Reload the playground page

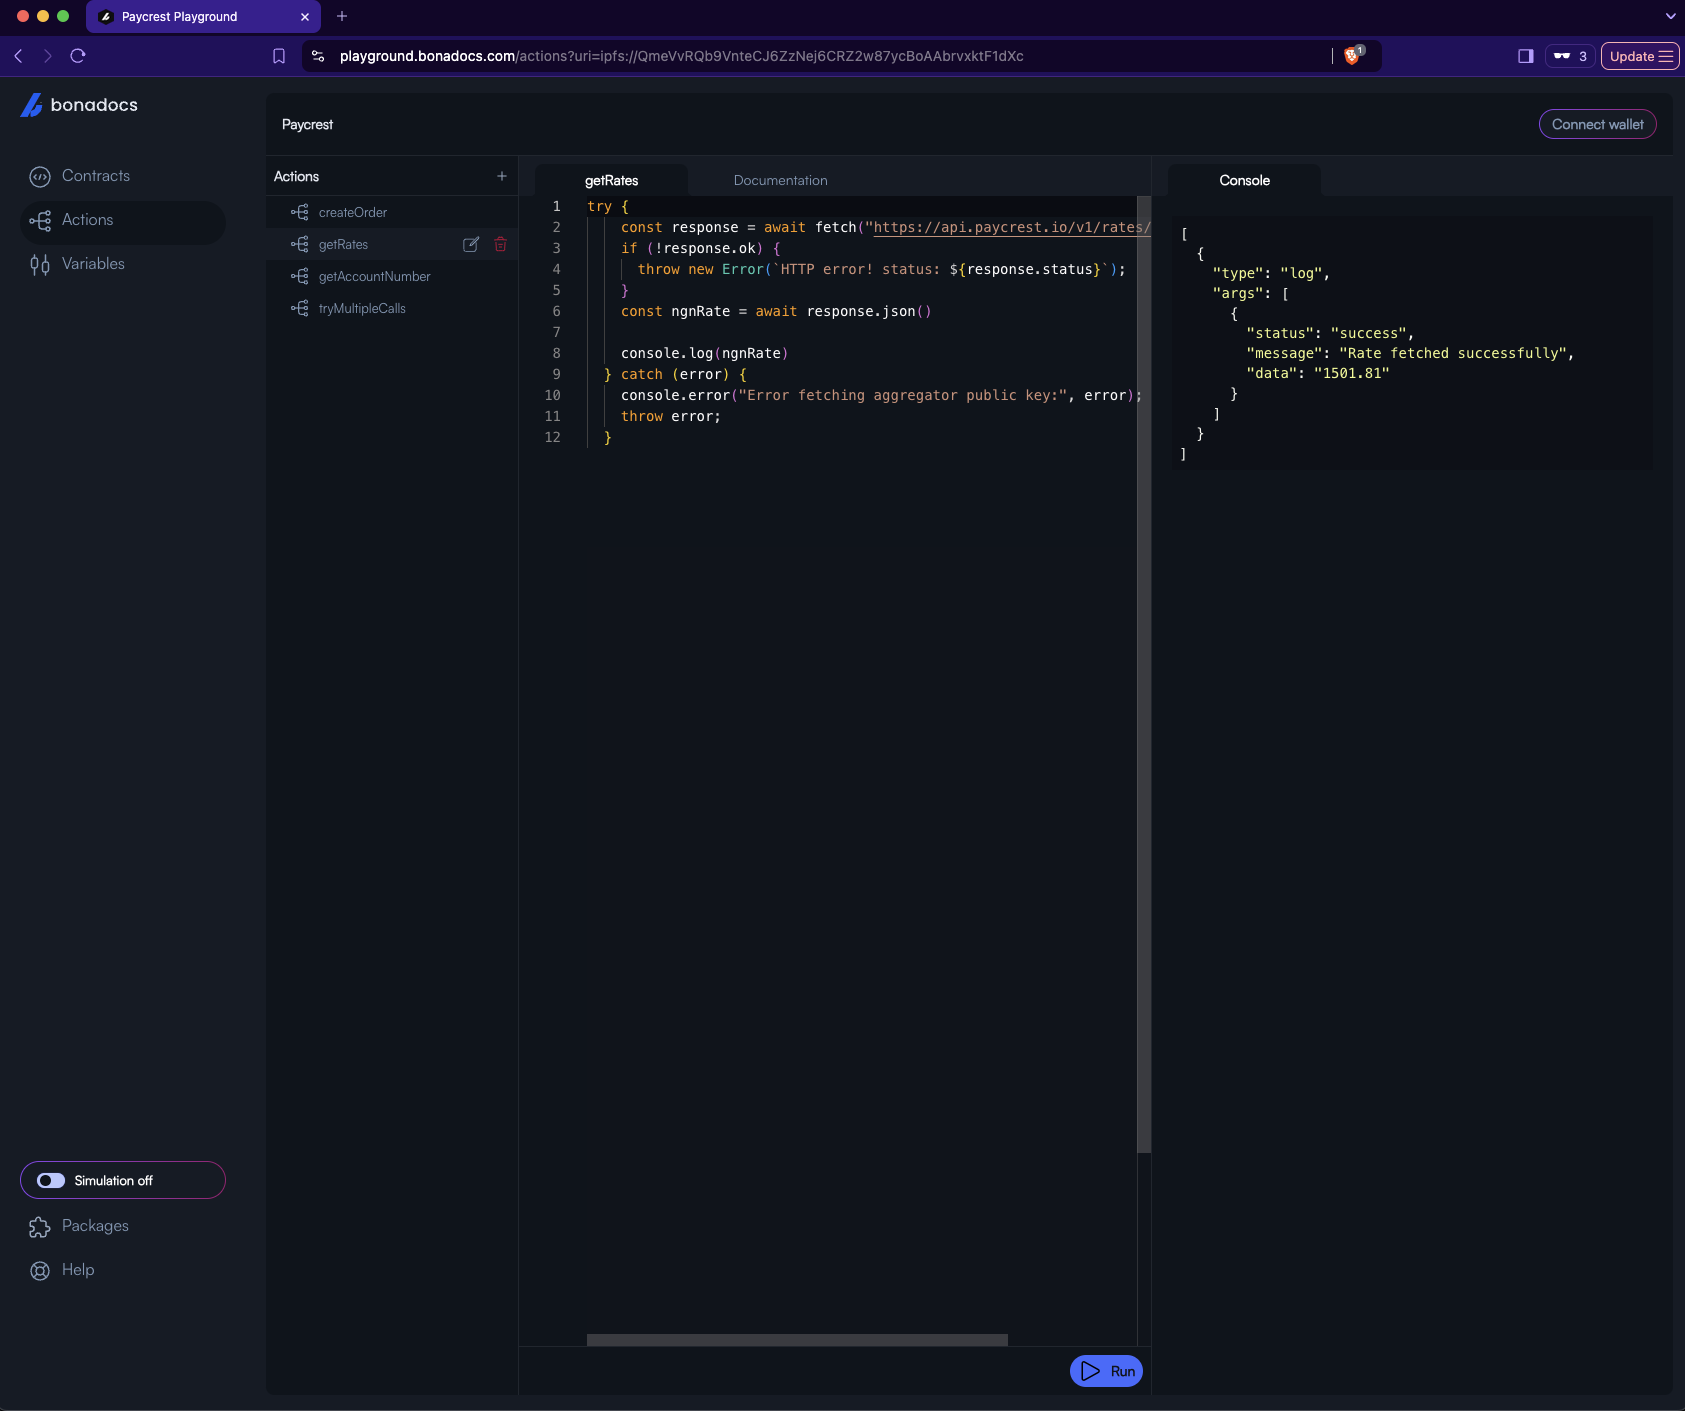78,56
